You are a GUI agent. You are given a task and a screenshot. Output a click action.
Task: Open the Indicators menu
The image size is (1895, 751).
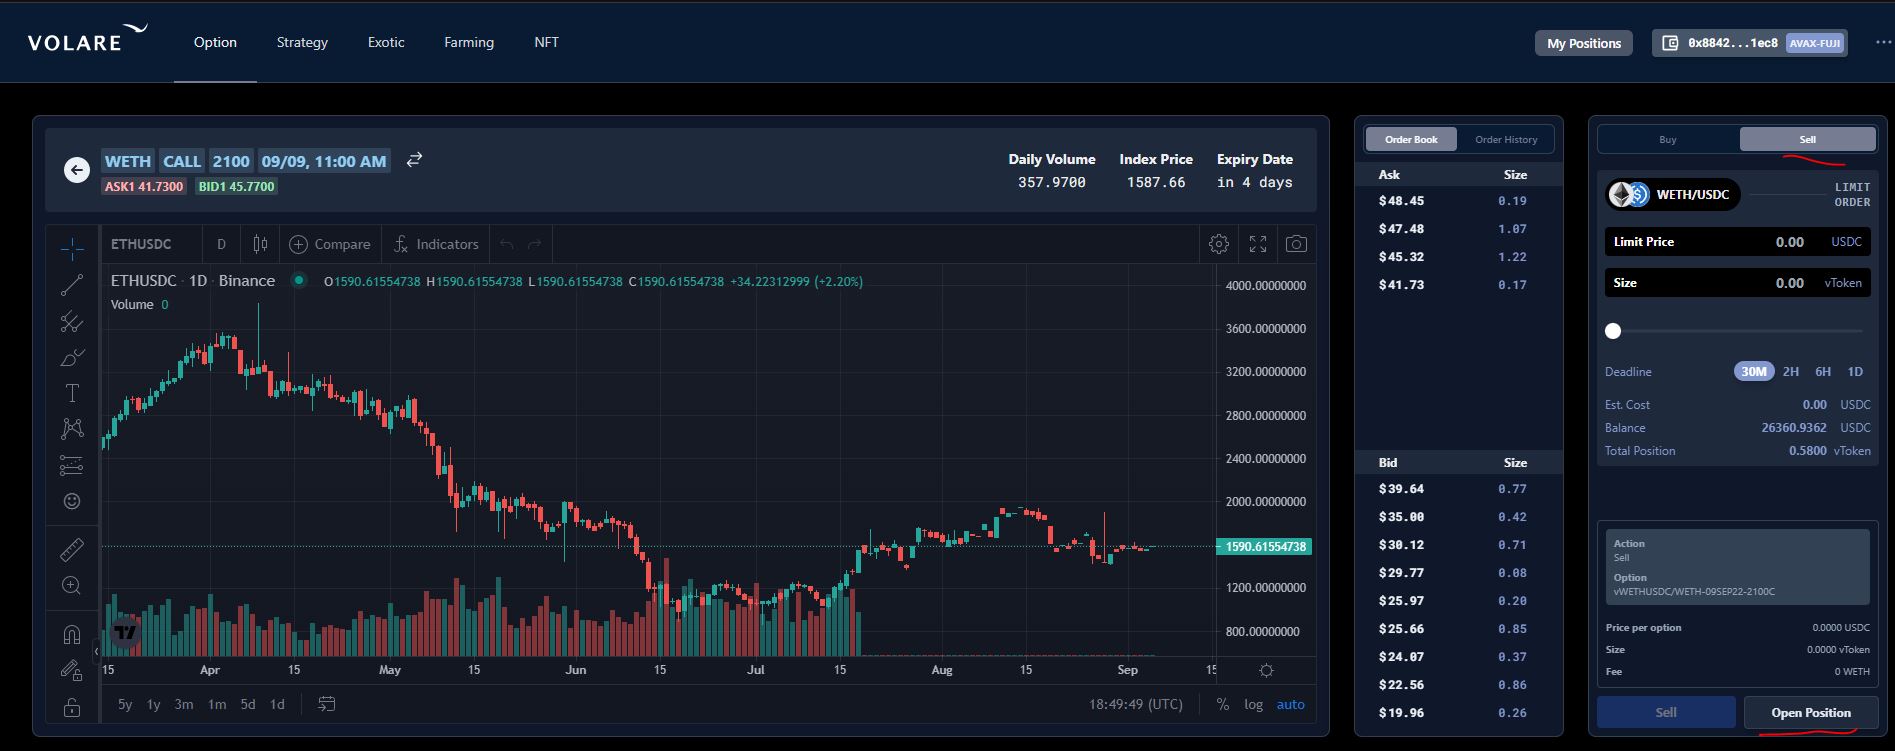[x=436, y=244]
